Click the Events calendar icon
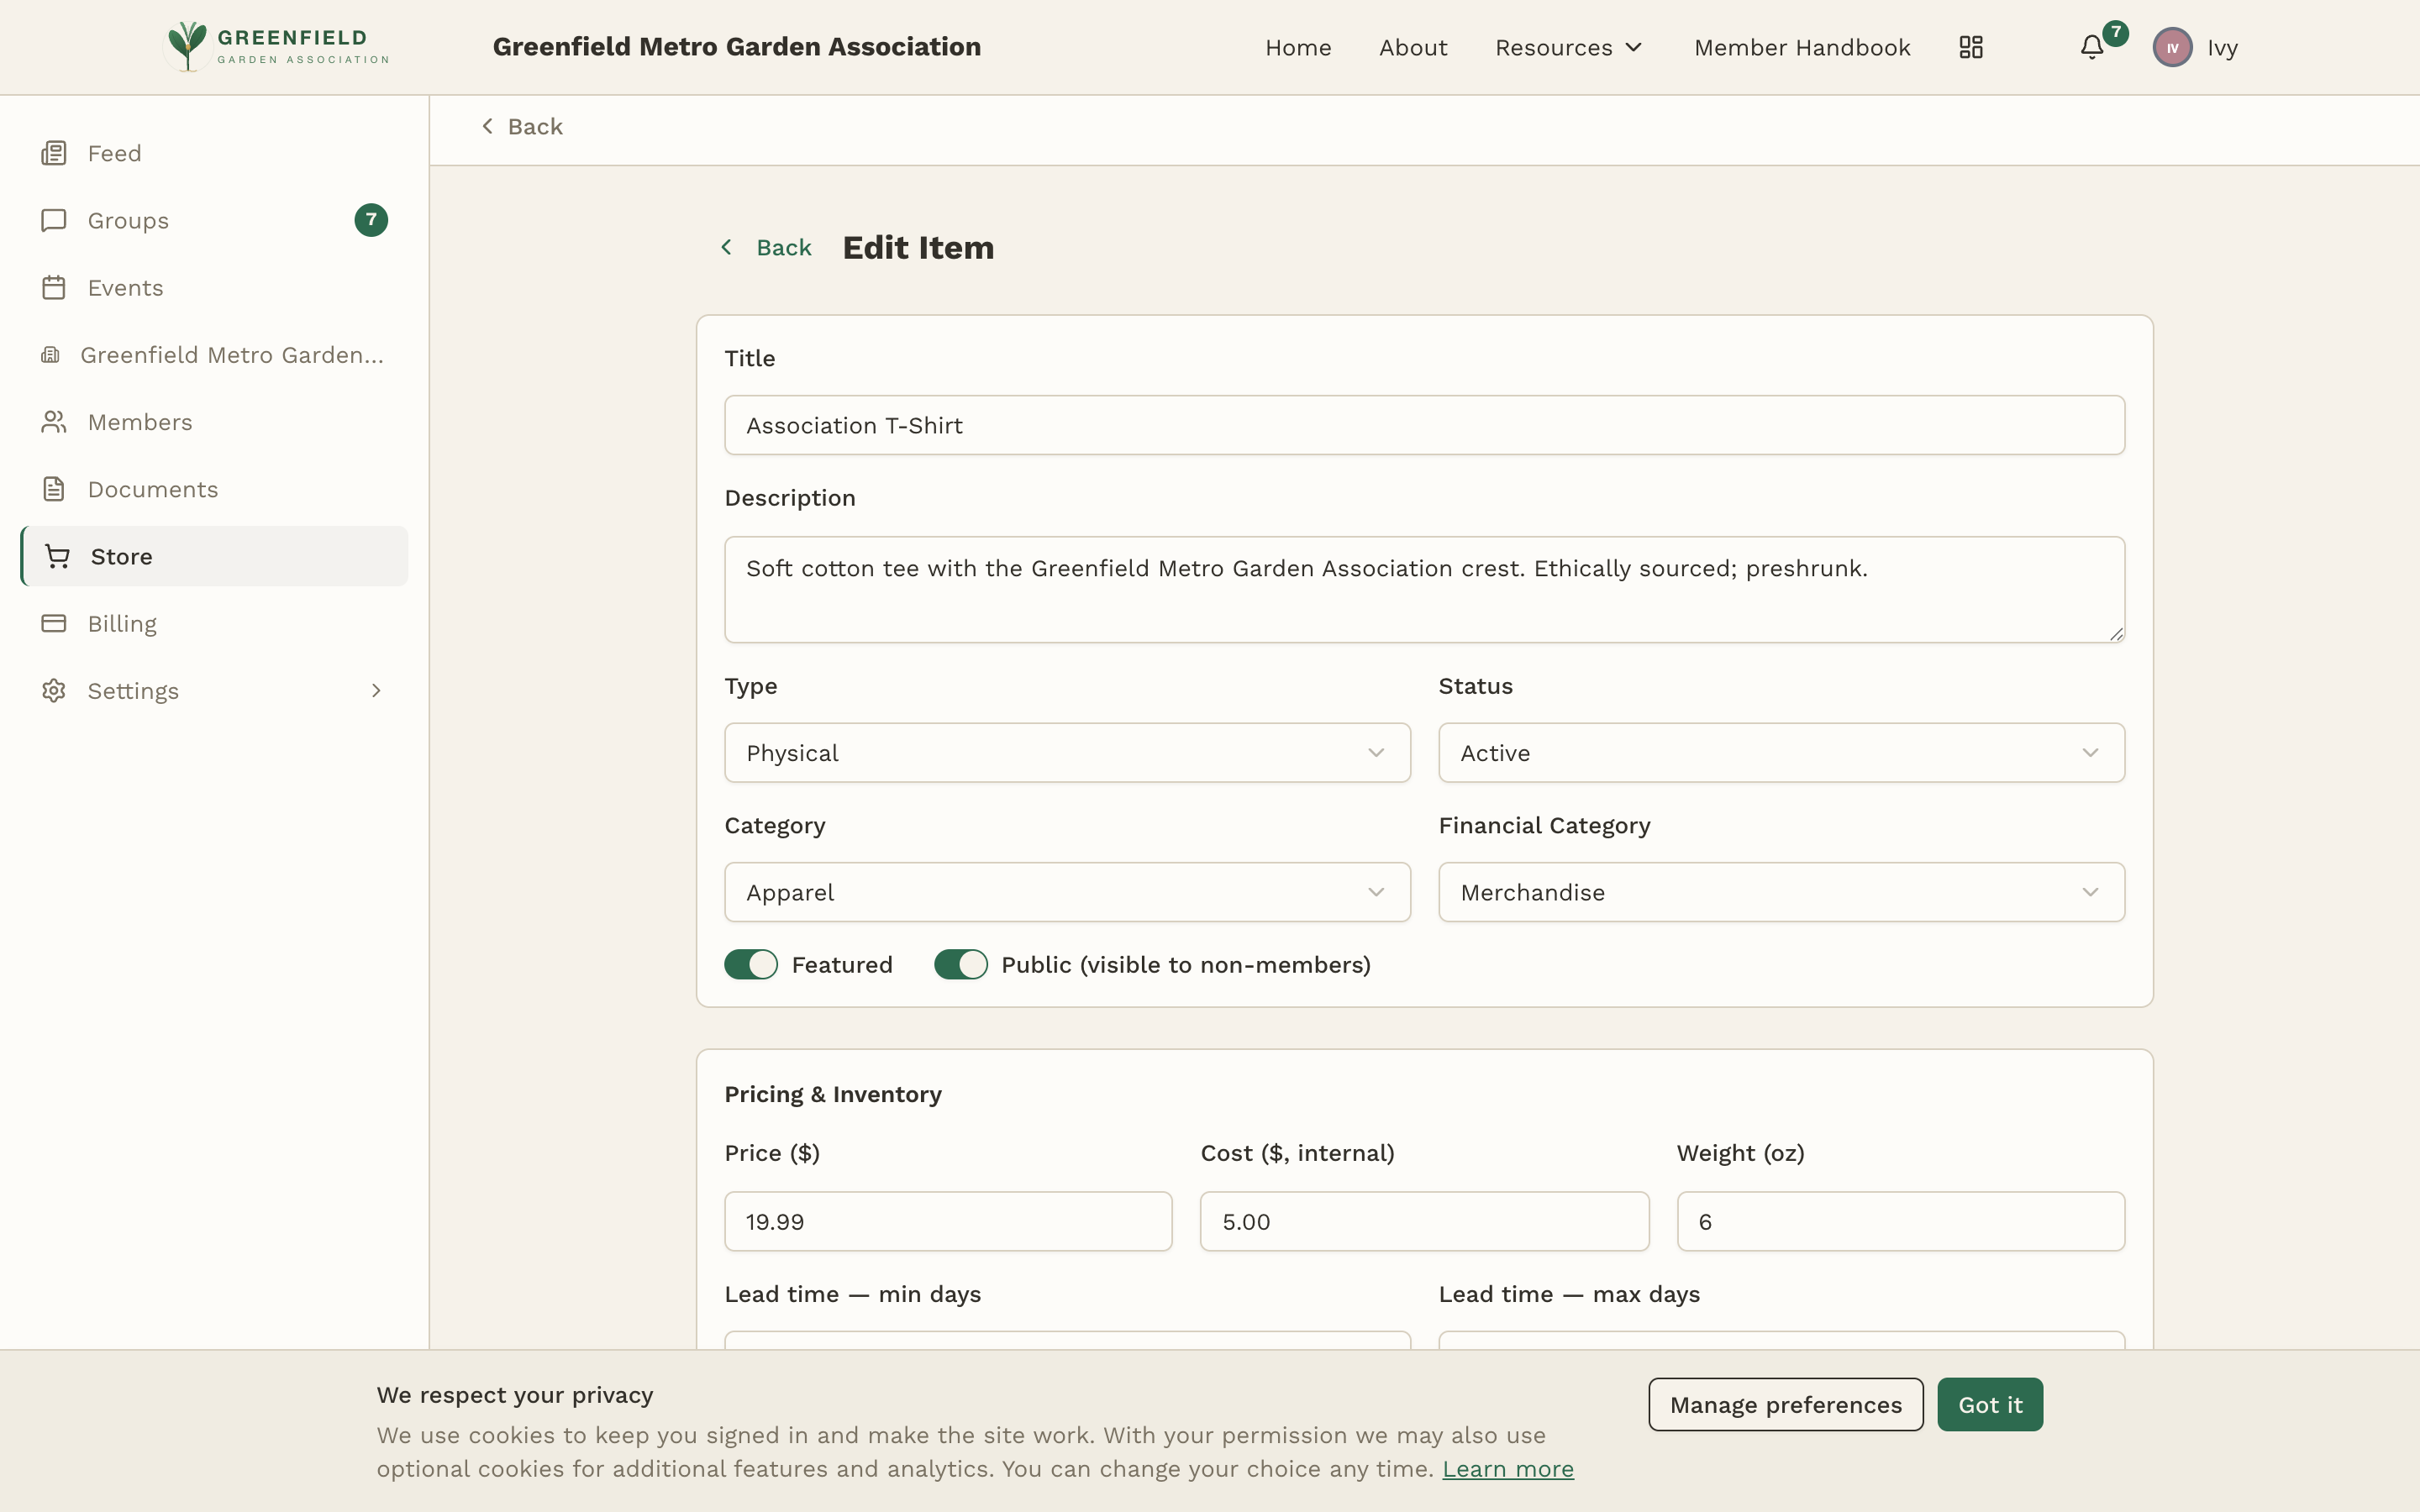This screenshot has width=2420, height=1512. [x=54, y=287]
